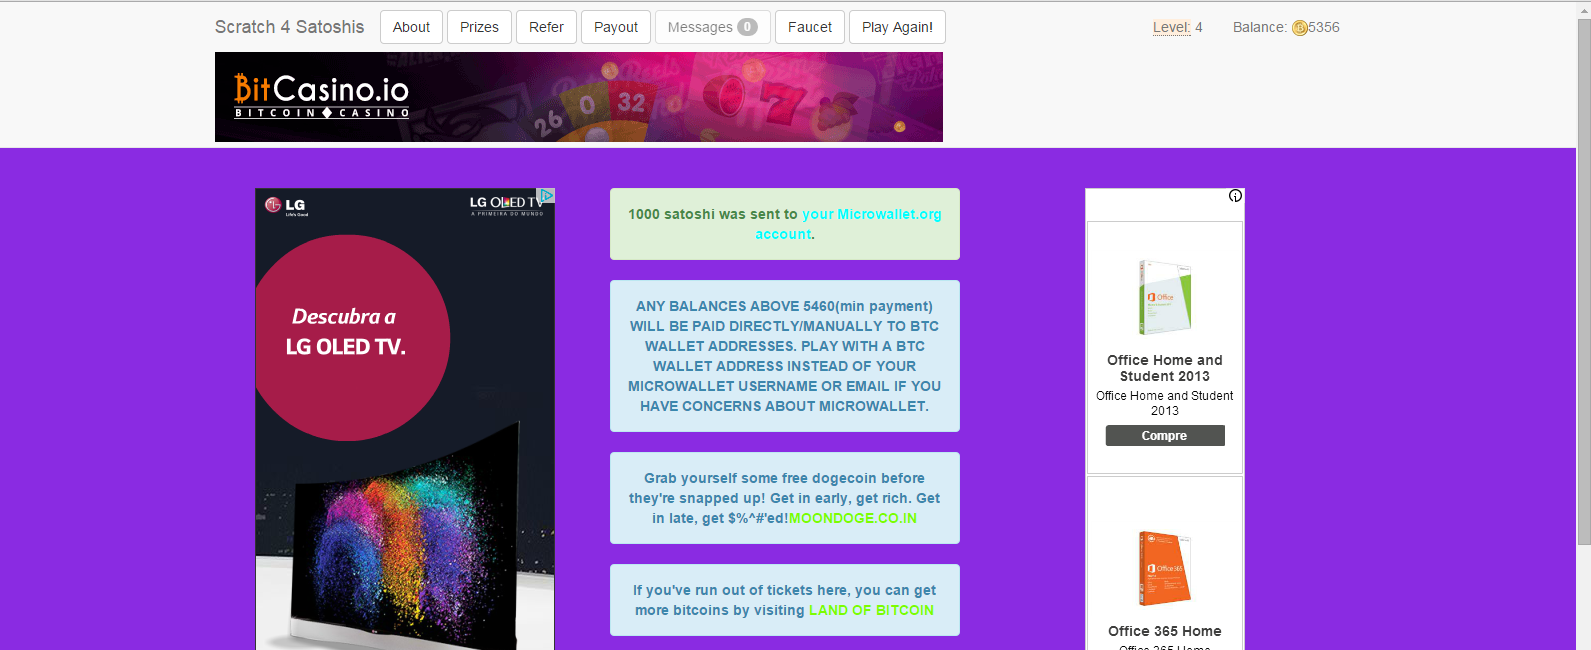The height and width of the screenshot is (650, 1591).
Task: Click the LG logo in the ad
Action: [286, 205]
